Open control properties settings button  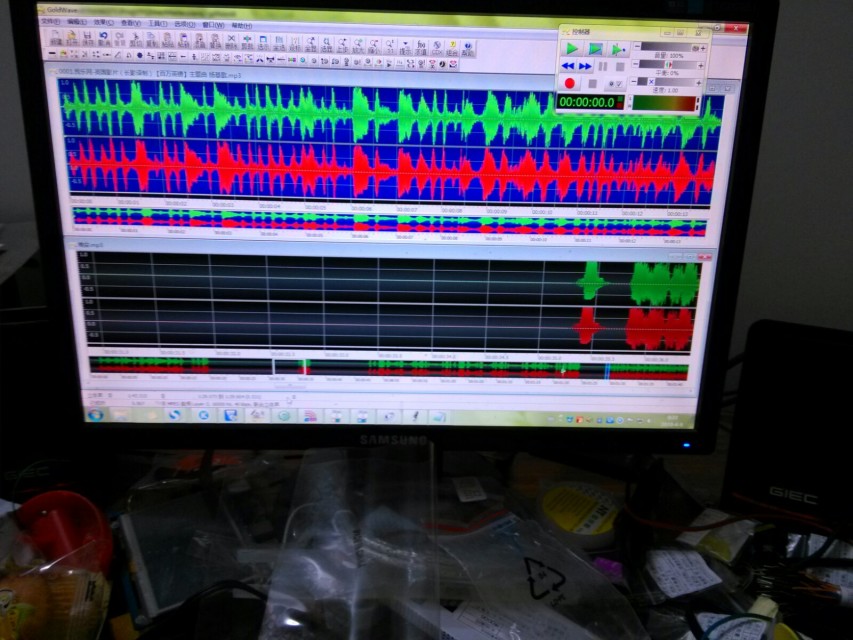pos(617,83)
